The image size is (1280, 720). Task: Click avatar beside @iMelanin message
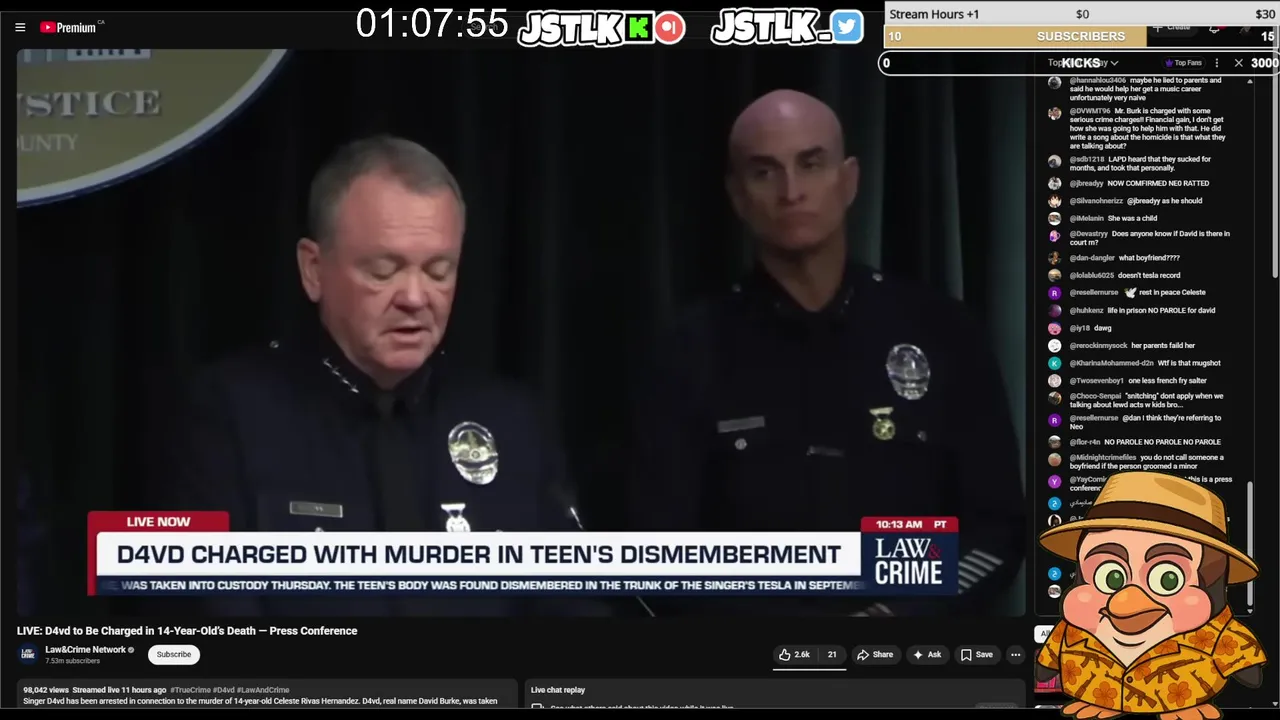(1054, 218)
